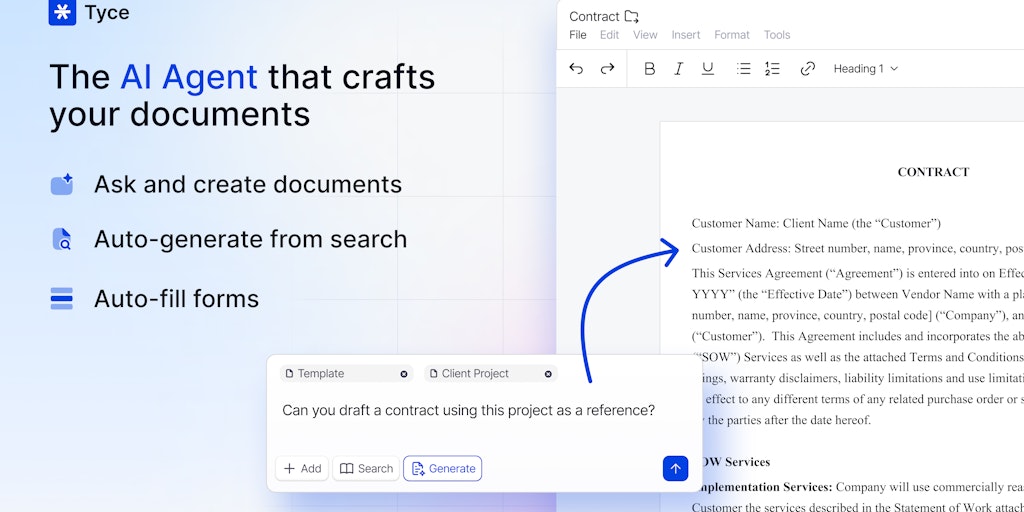Screen dimensions: 1024x512
Task: Toggle bold formatting
Action: (649, 69)
